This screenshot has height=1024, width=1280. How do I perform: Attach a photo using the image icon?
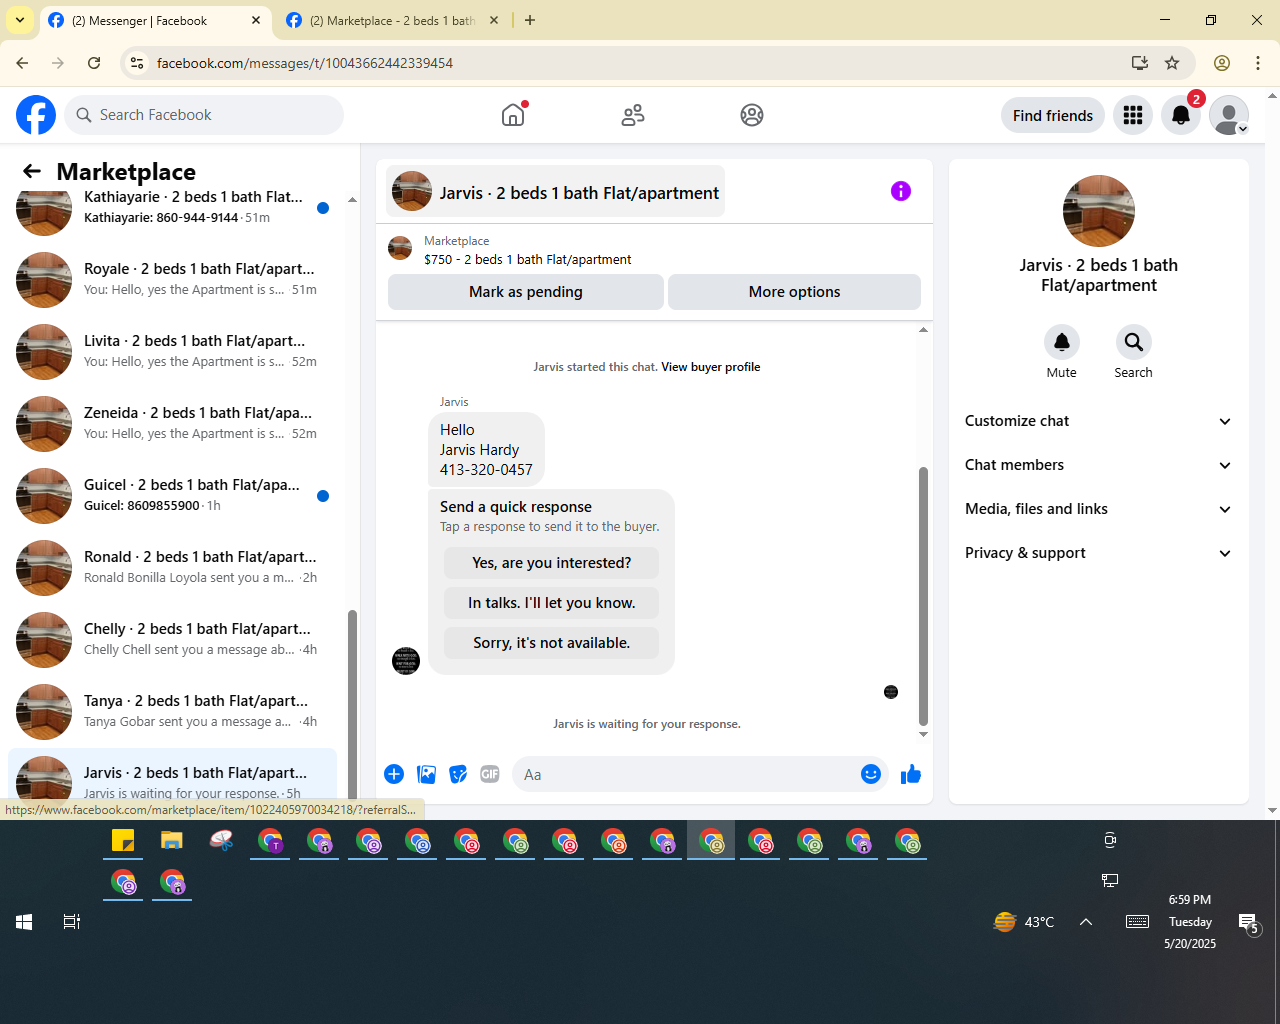(426, 774)
